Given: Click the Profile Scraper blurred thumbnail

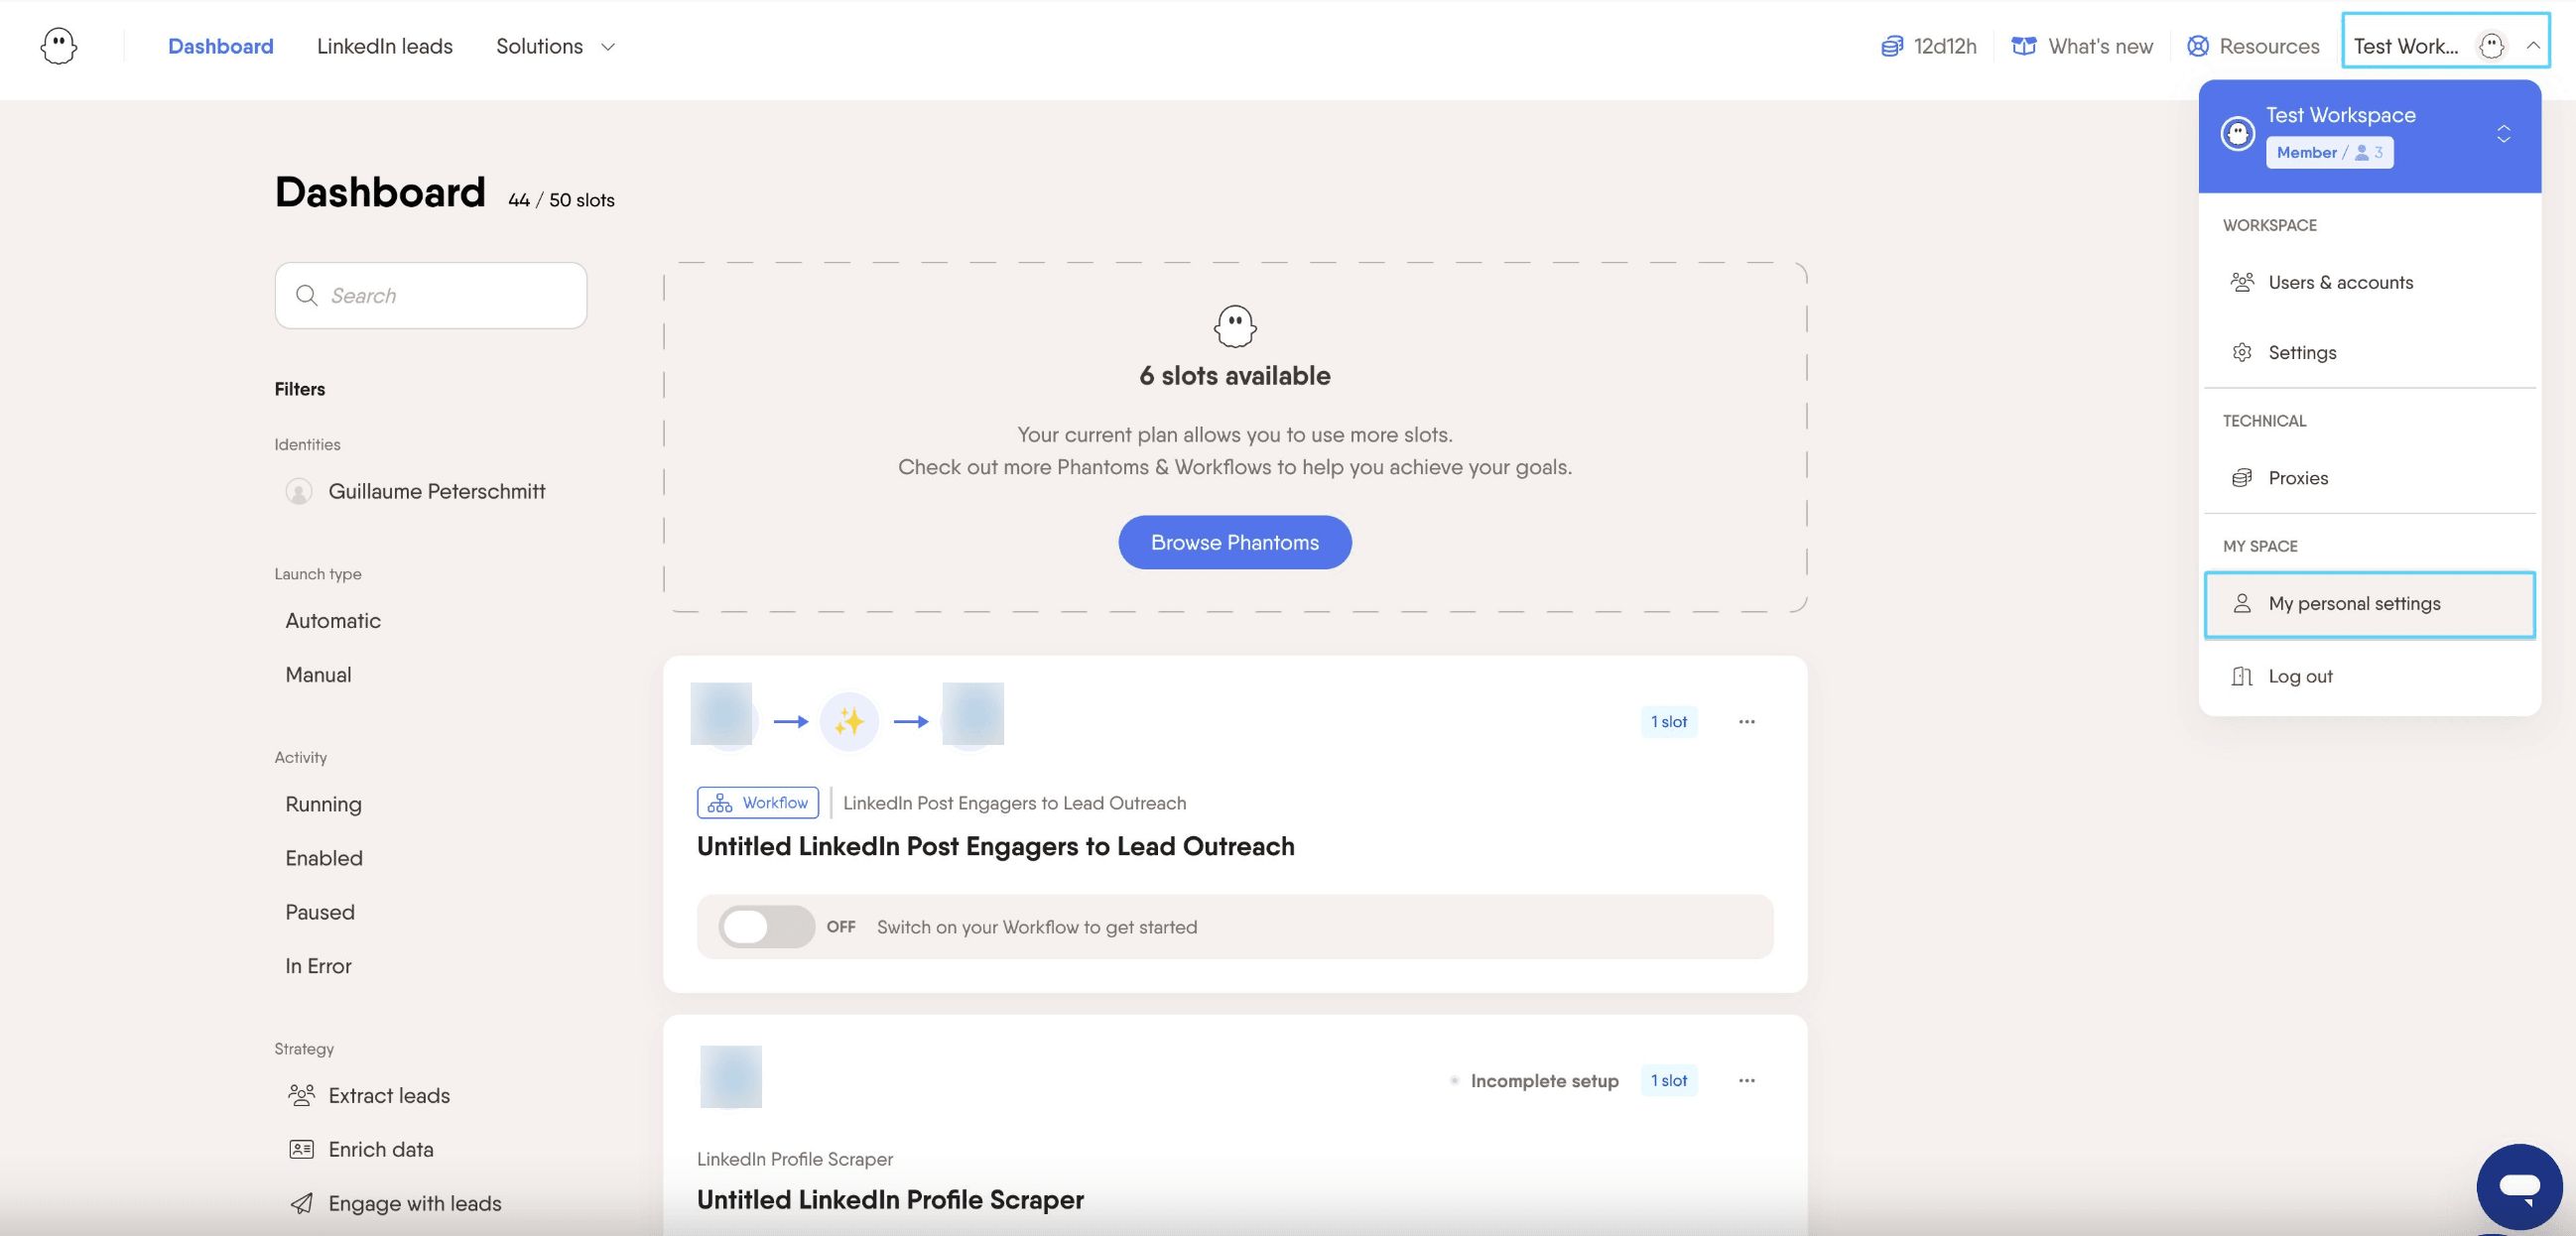Looking at the screenshot, I should [731, 1076].
